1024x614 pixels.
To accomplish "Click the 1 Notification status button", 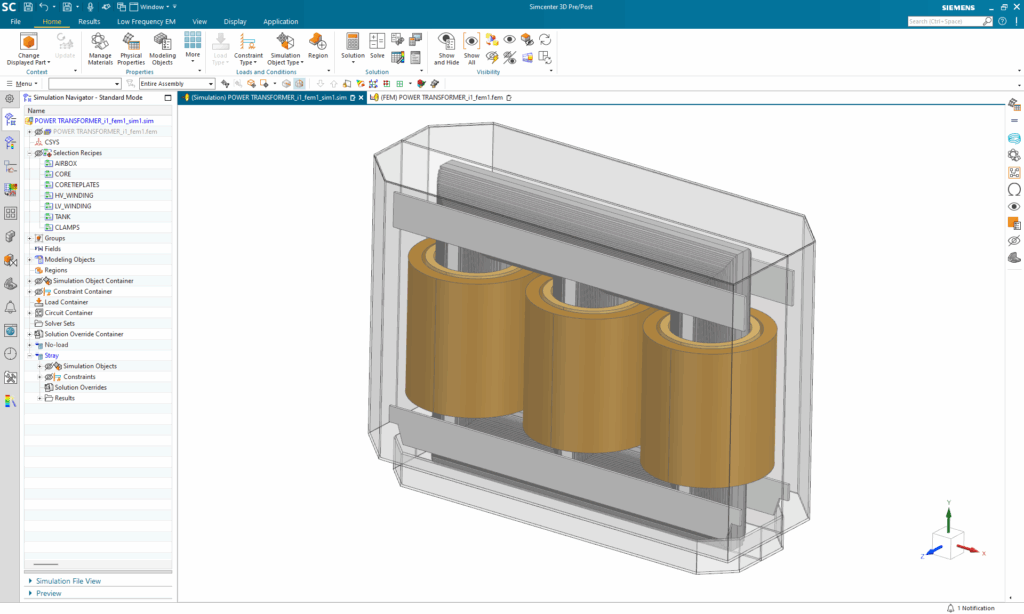I will 970,608.
